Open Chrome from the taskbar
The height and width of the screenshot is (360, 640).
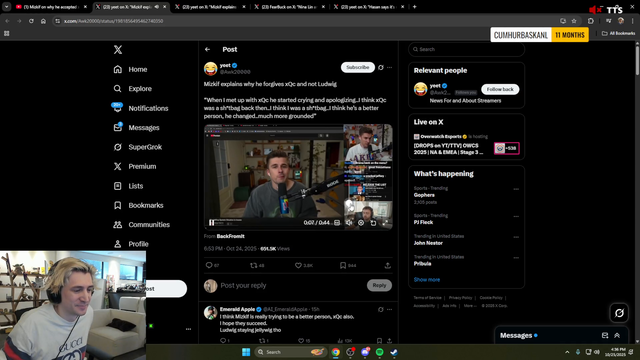[336, 352]
